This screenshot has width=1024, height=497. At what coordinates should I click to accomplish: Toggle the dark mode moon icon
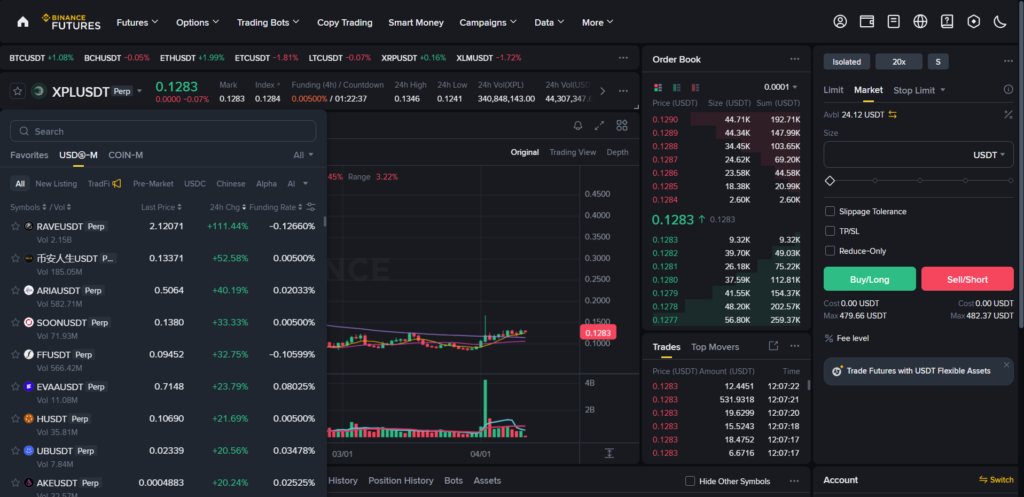click(x=1000, y=22)
